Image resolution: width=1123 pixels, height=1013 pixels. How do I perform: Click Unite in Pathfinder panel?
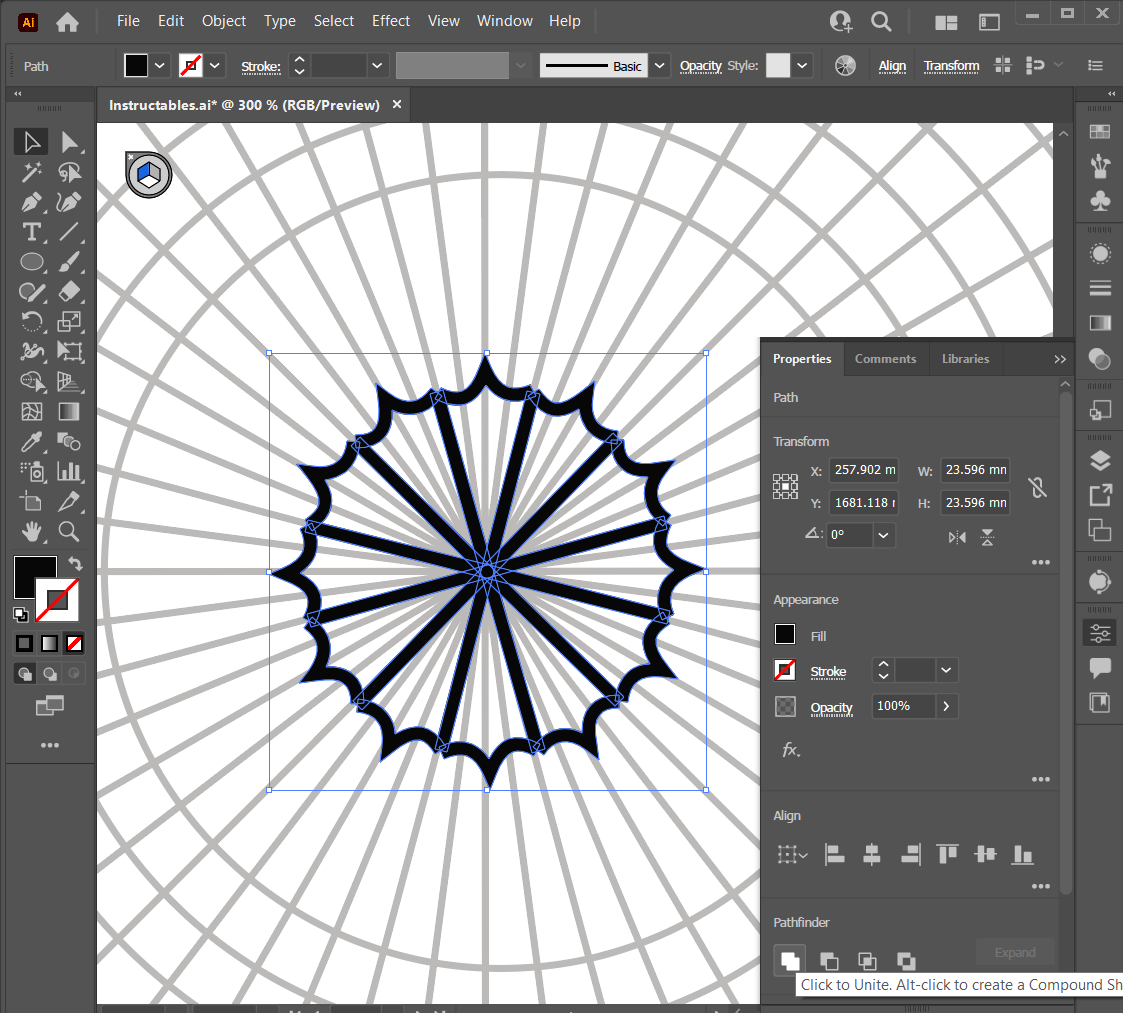click(x=790, y=961)
